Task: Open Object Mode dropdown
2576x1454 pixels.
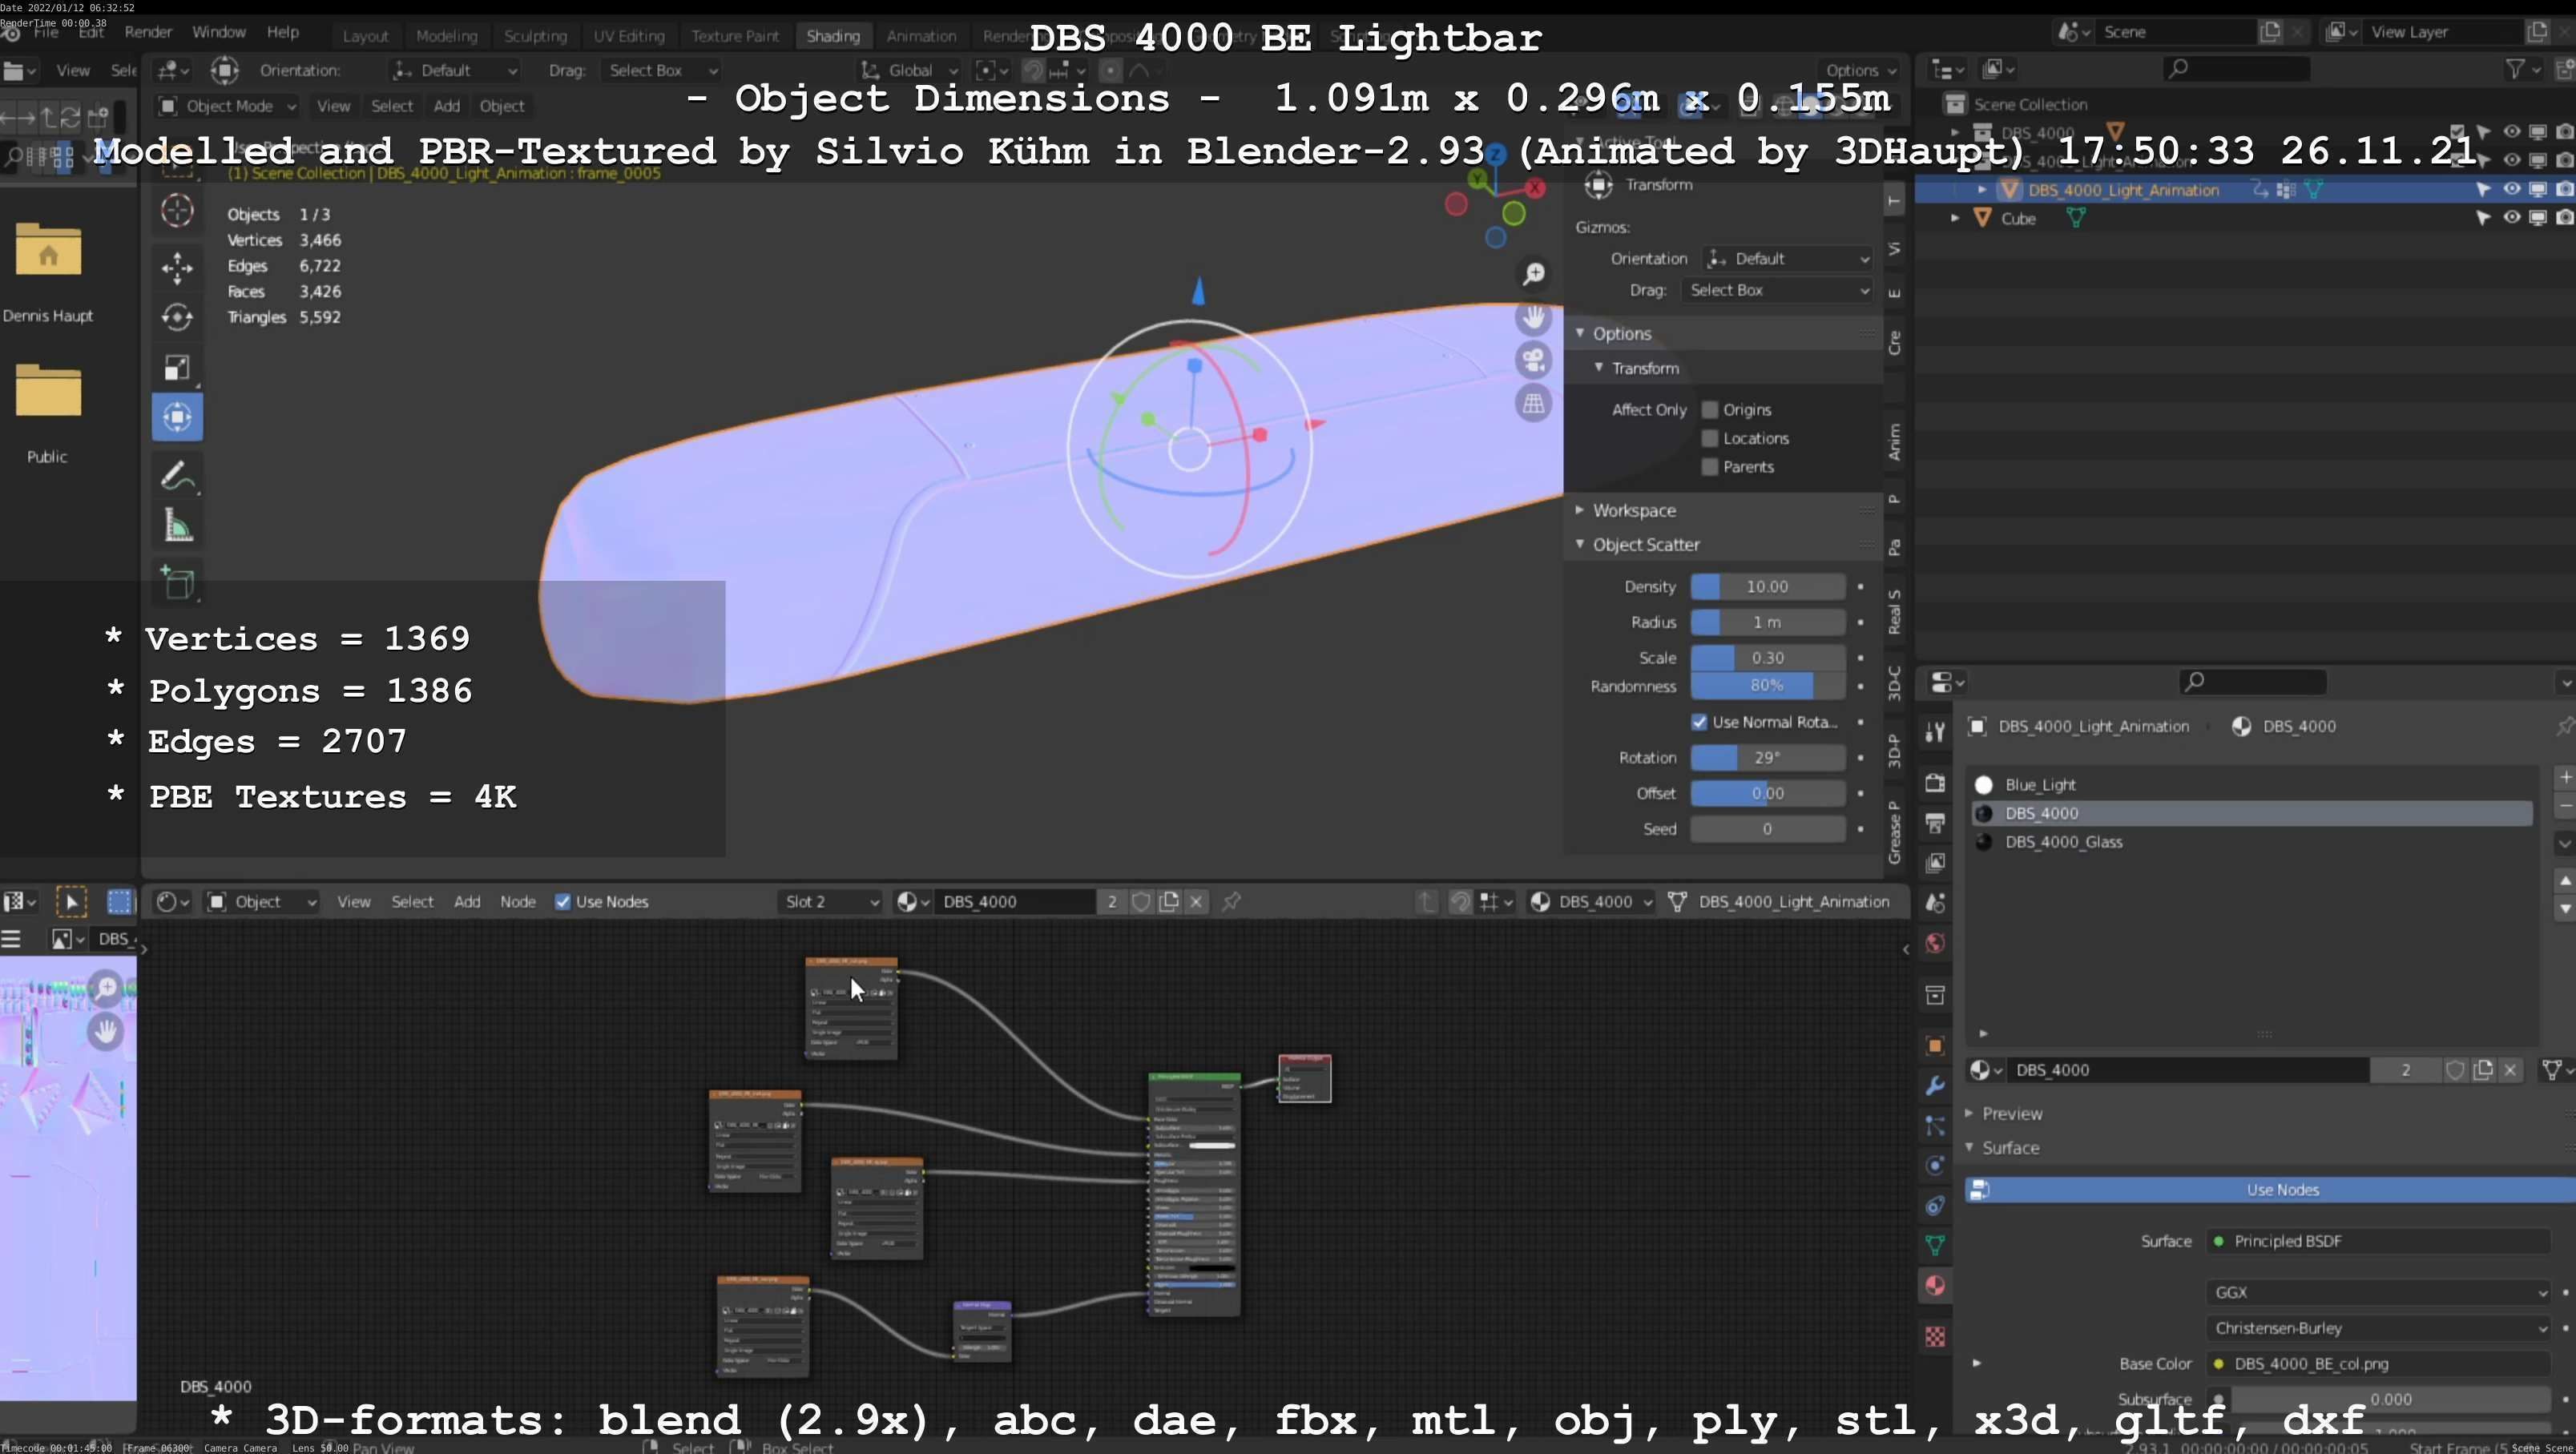Action: pos(227,106)
